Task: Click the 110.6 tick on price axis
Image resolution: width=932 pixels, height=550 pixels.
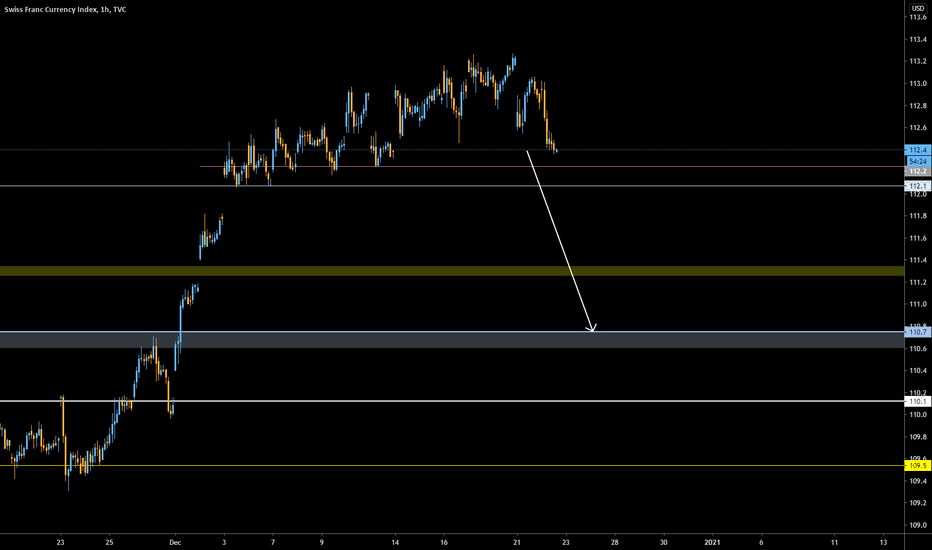Action: [917, 348]
